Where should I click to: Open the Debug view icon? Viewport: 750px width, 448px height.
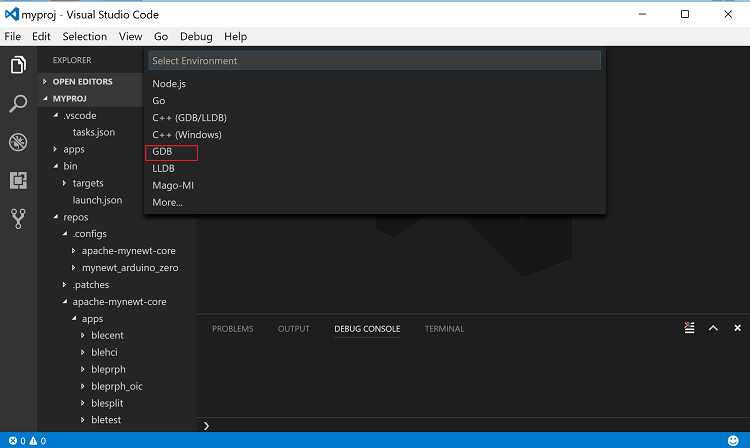(18, 142)
